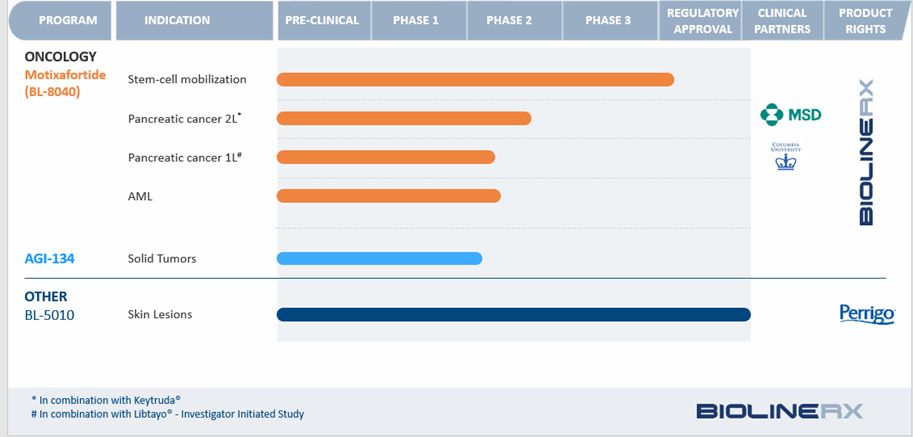Click the BiolineRX footer logo
Screen dimensions: 913x437
(x=779, y=410)
